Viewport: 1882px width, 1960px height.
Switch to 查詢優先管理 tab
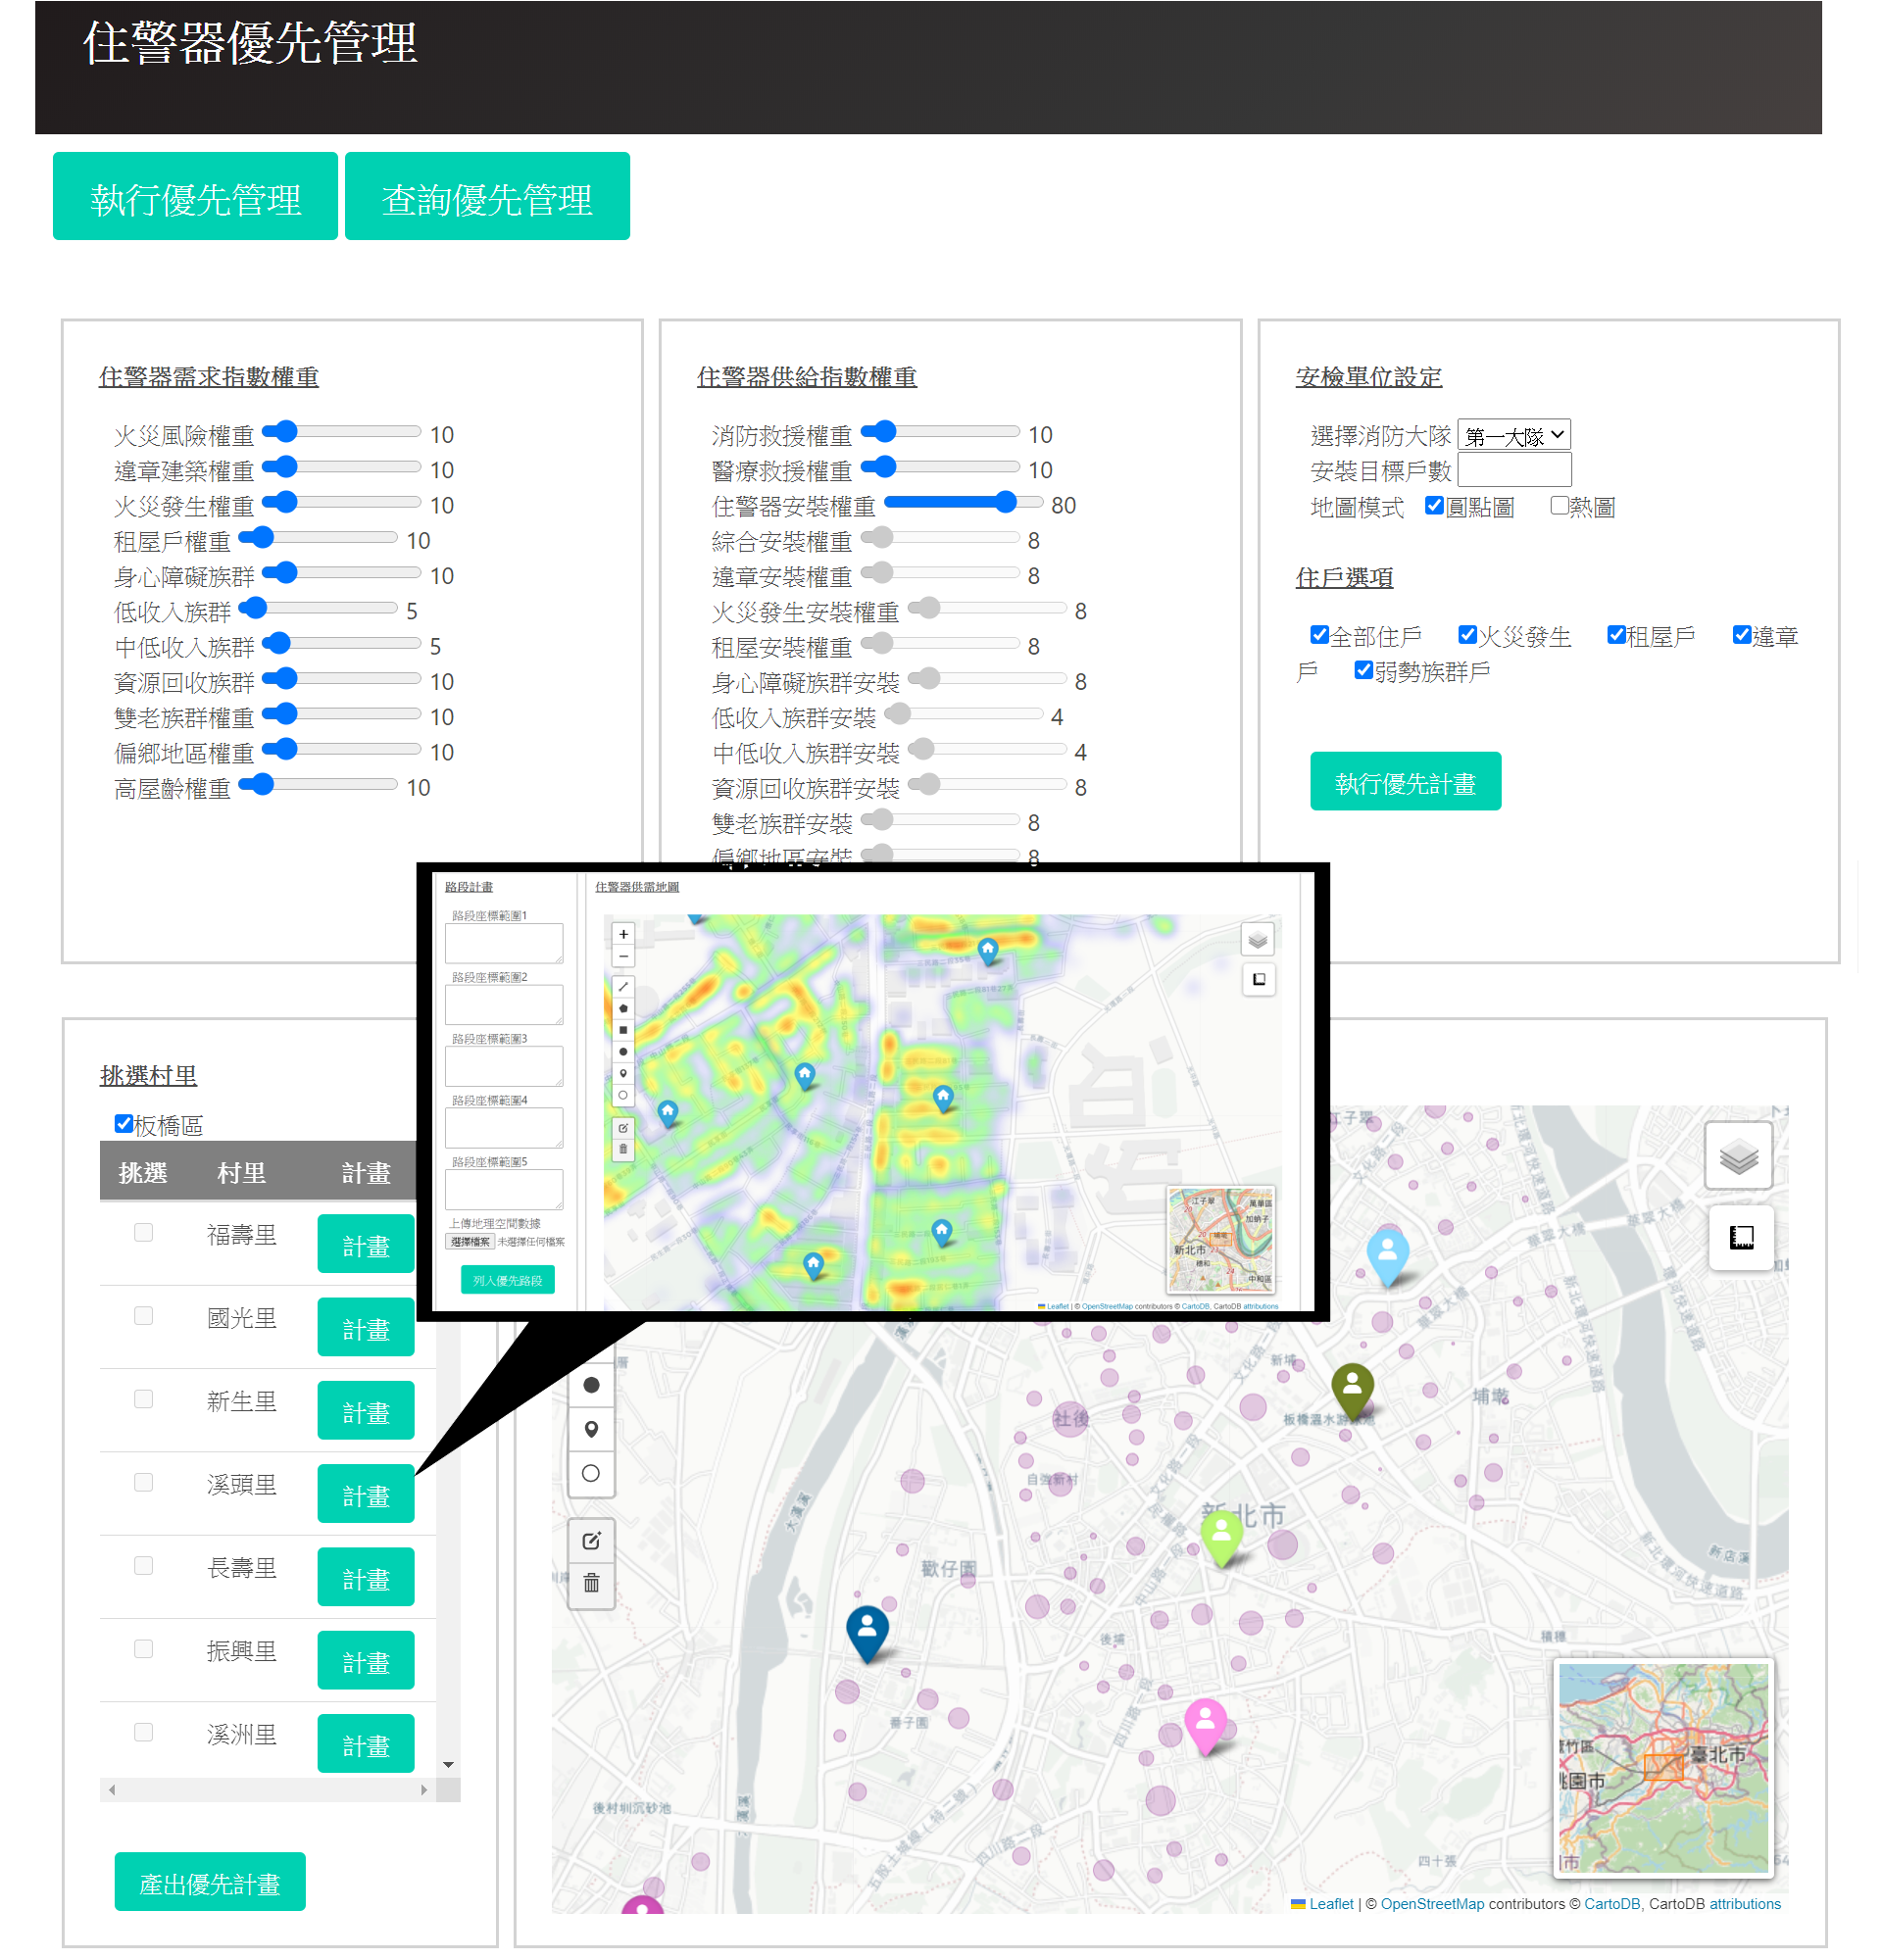click(x=487, y=197)
